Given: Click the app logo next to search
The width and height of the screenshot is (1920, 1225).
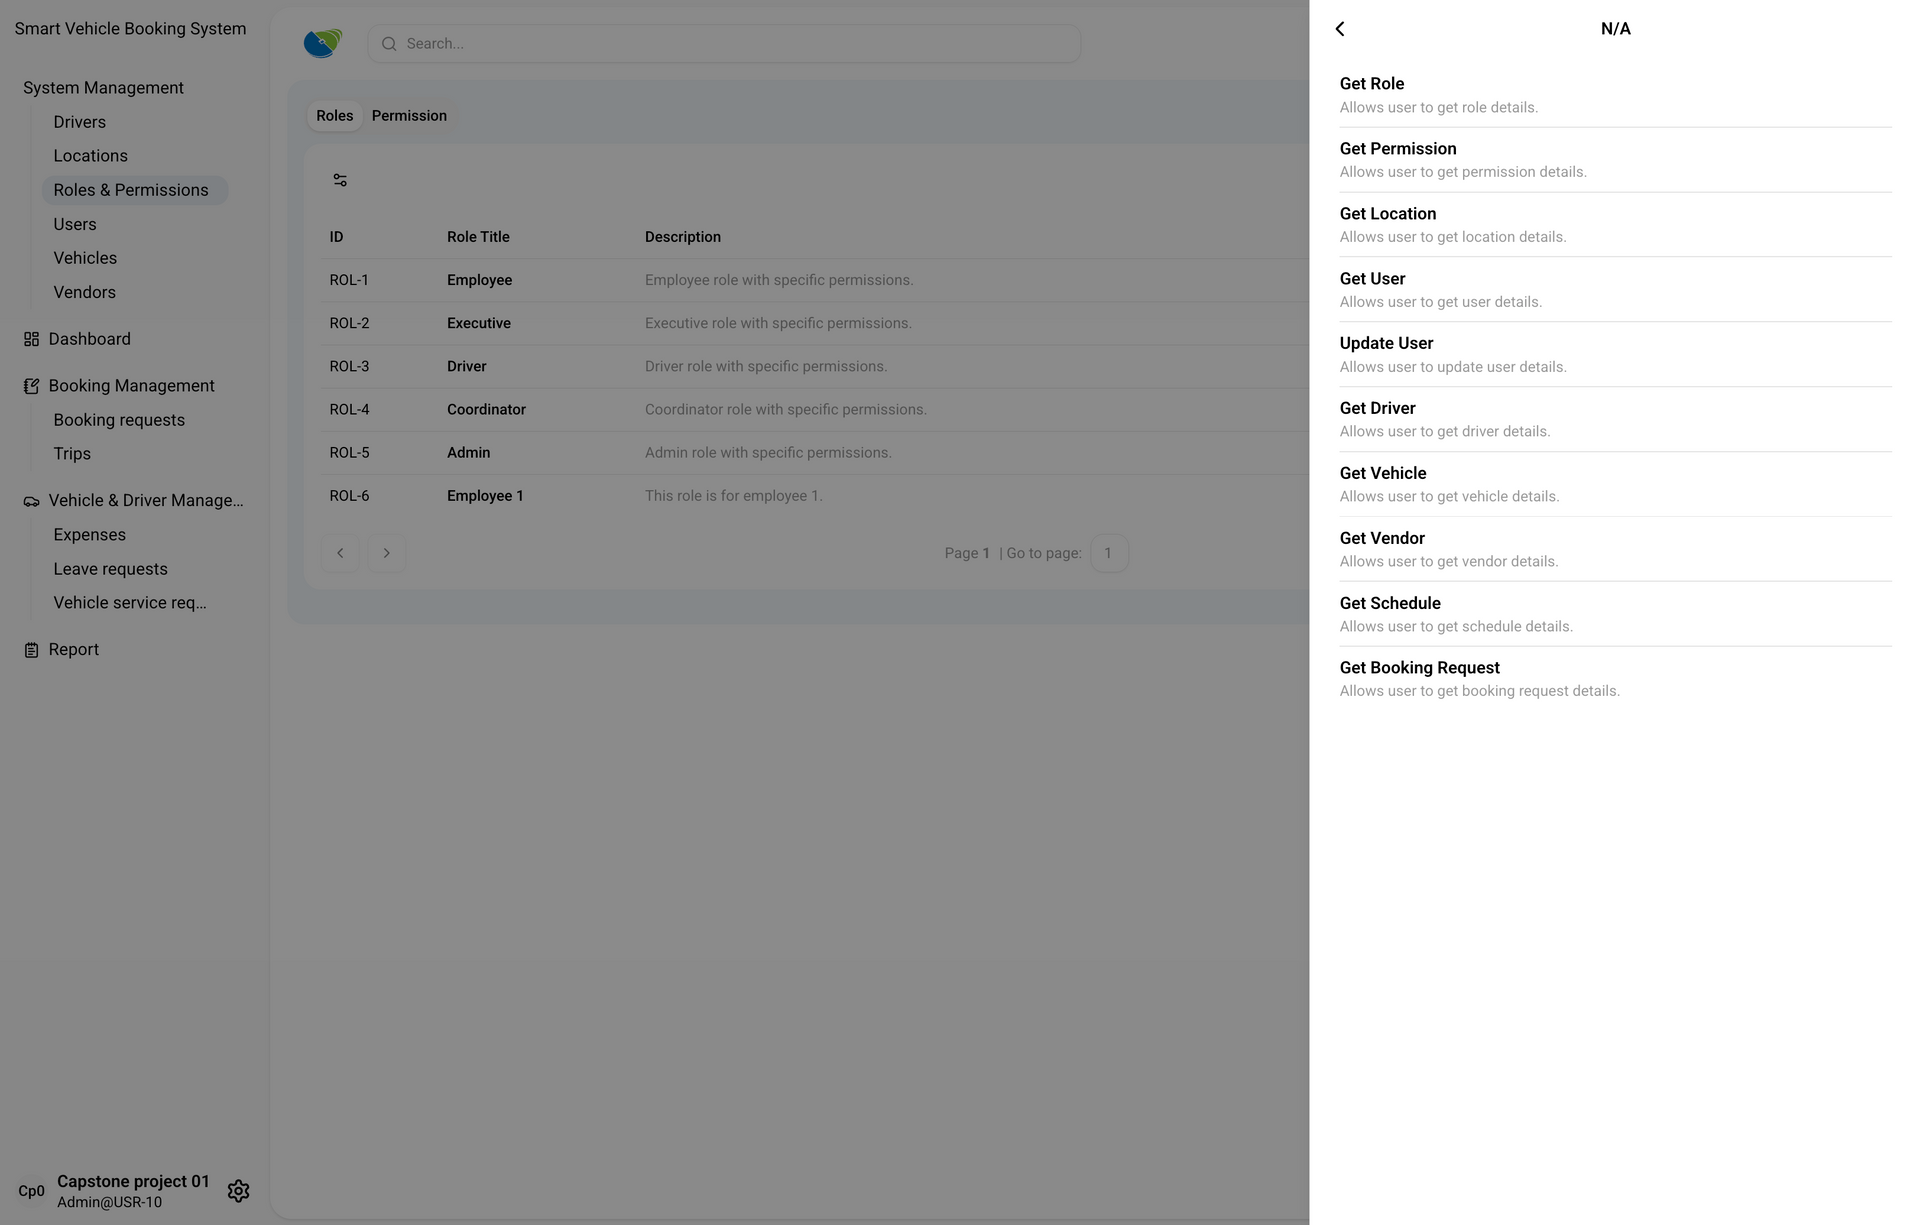Looking at the screenshot, I should [322, 43].
